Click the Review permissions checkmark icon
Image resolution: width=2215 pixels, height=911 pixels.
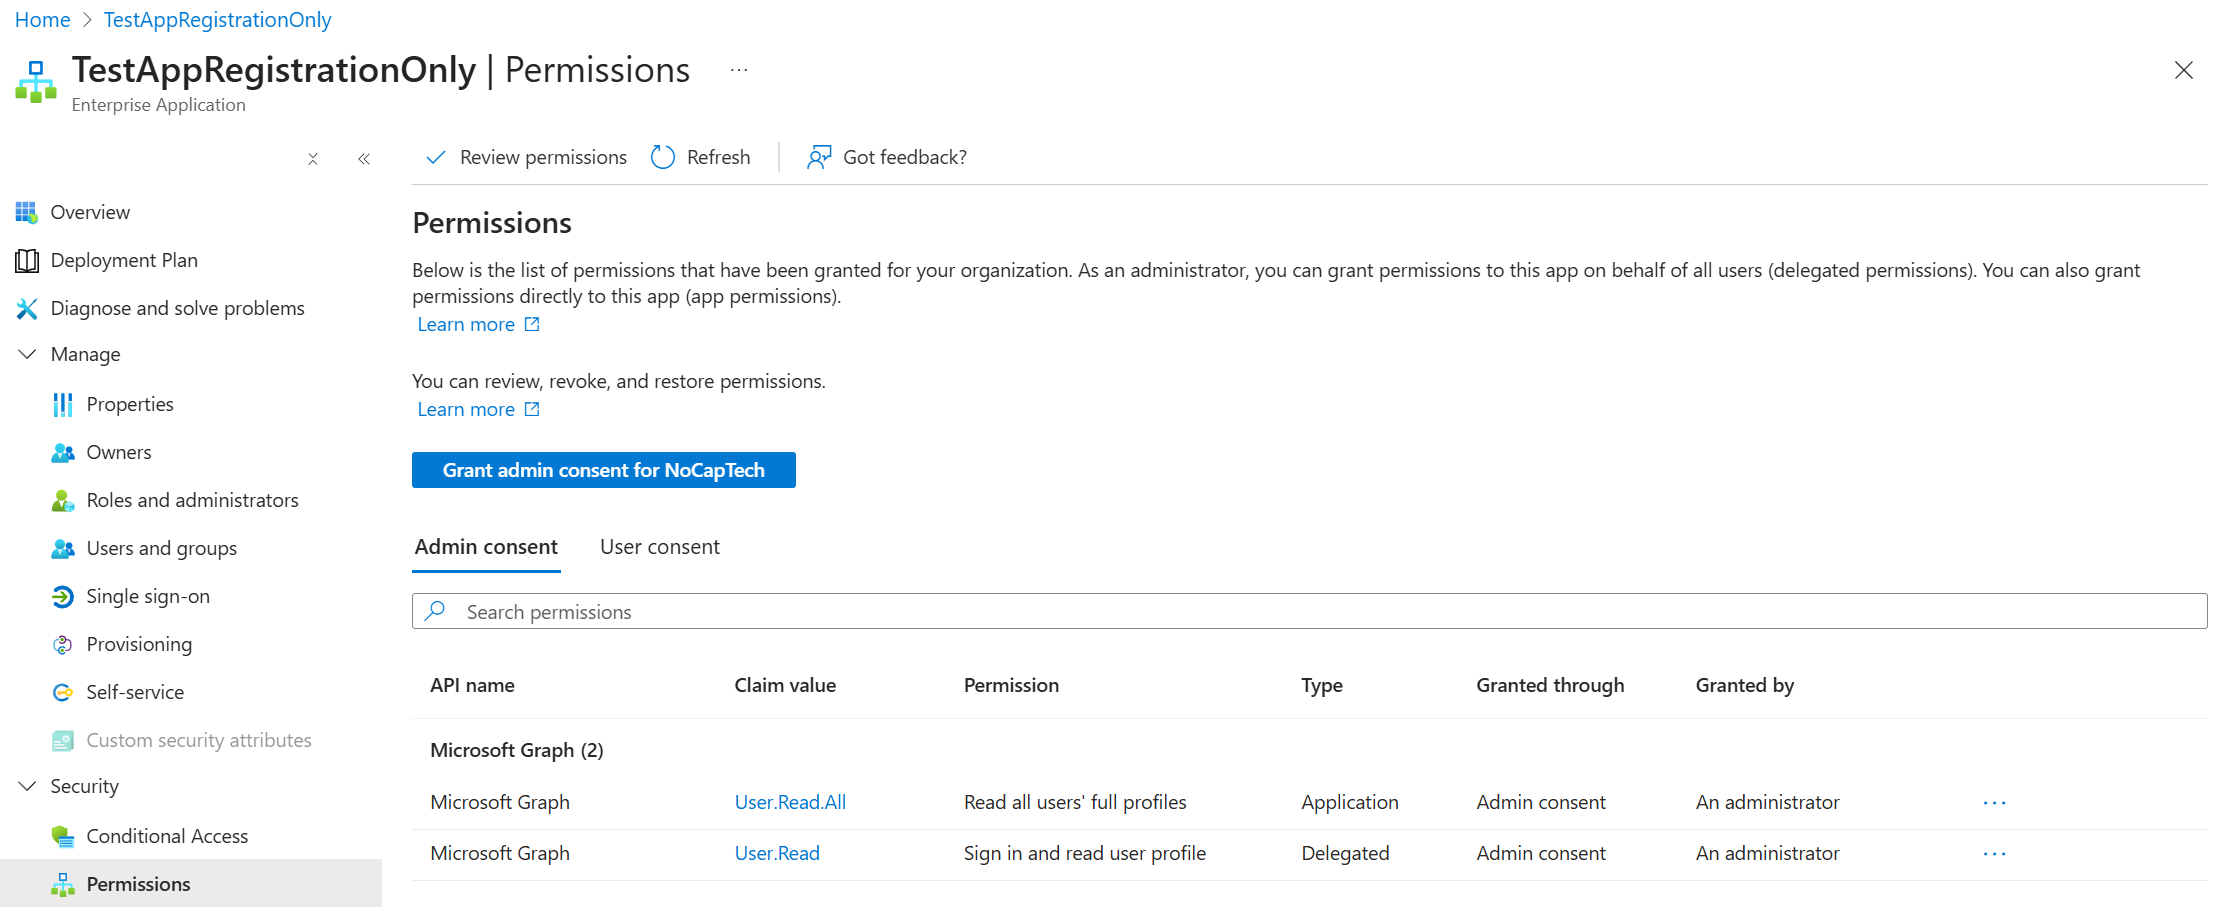435,157
